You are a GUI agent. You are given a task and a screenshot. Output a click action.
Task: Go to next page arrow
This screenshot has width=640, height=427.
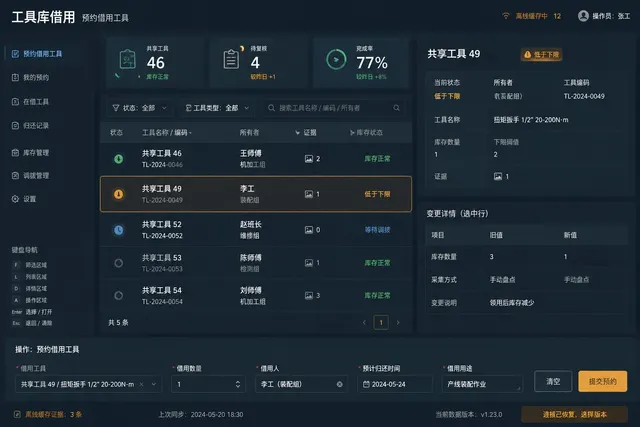398,322
